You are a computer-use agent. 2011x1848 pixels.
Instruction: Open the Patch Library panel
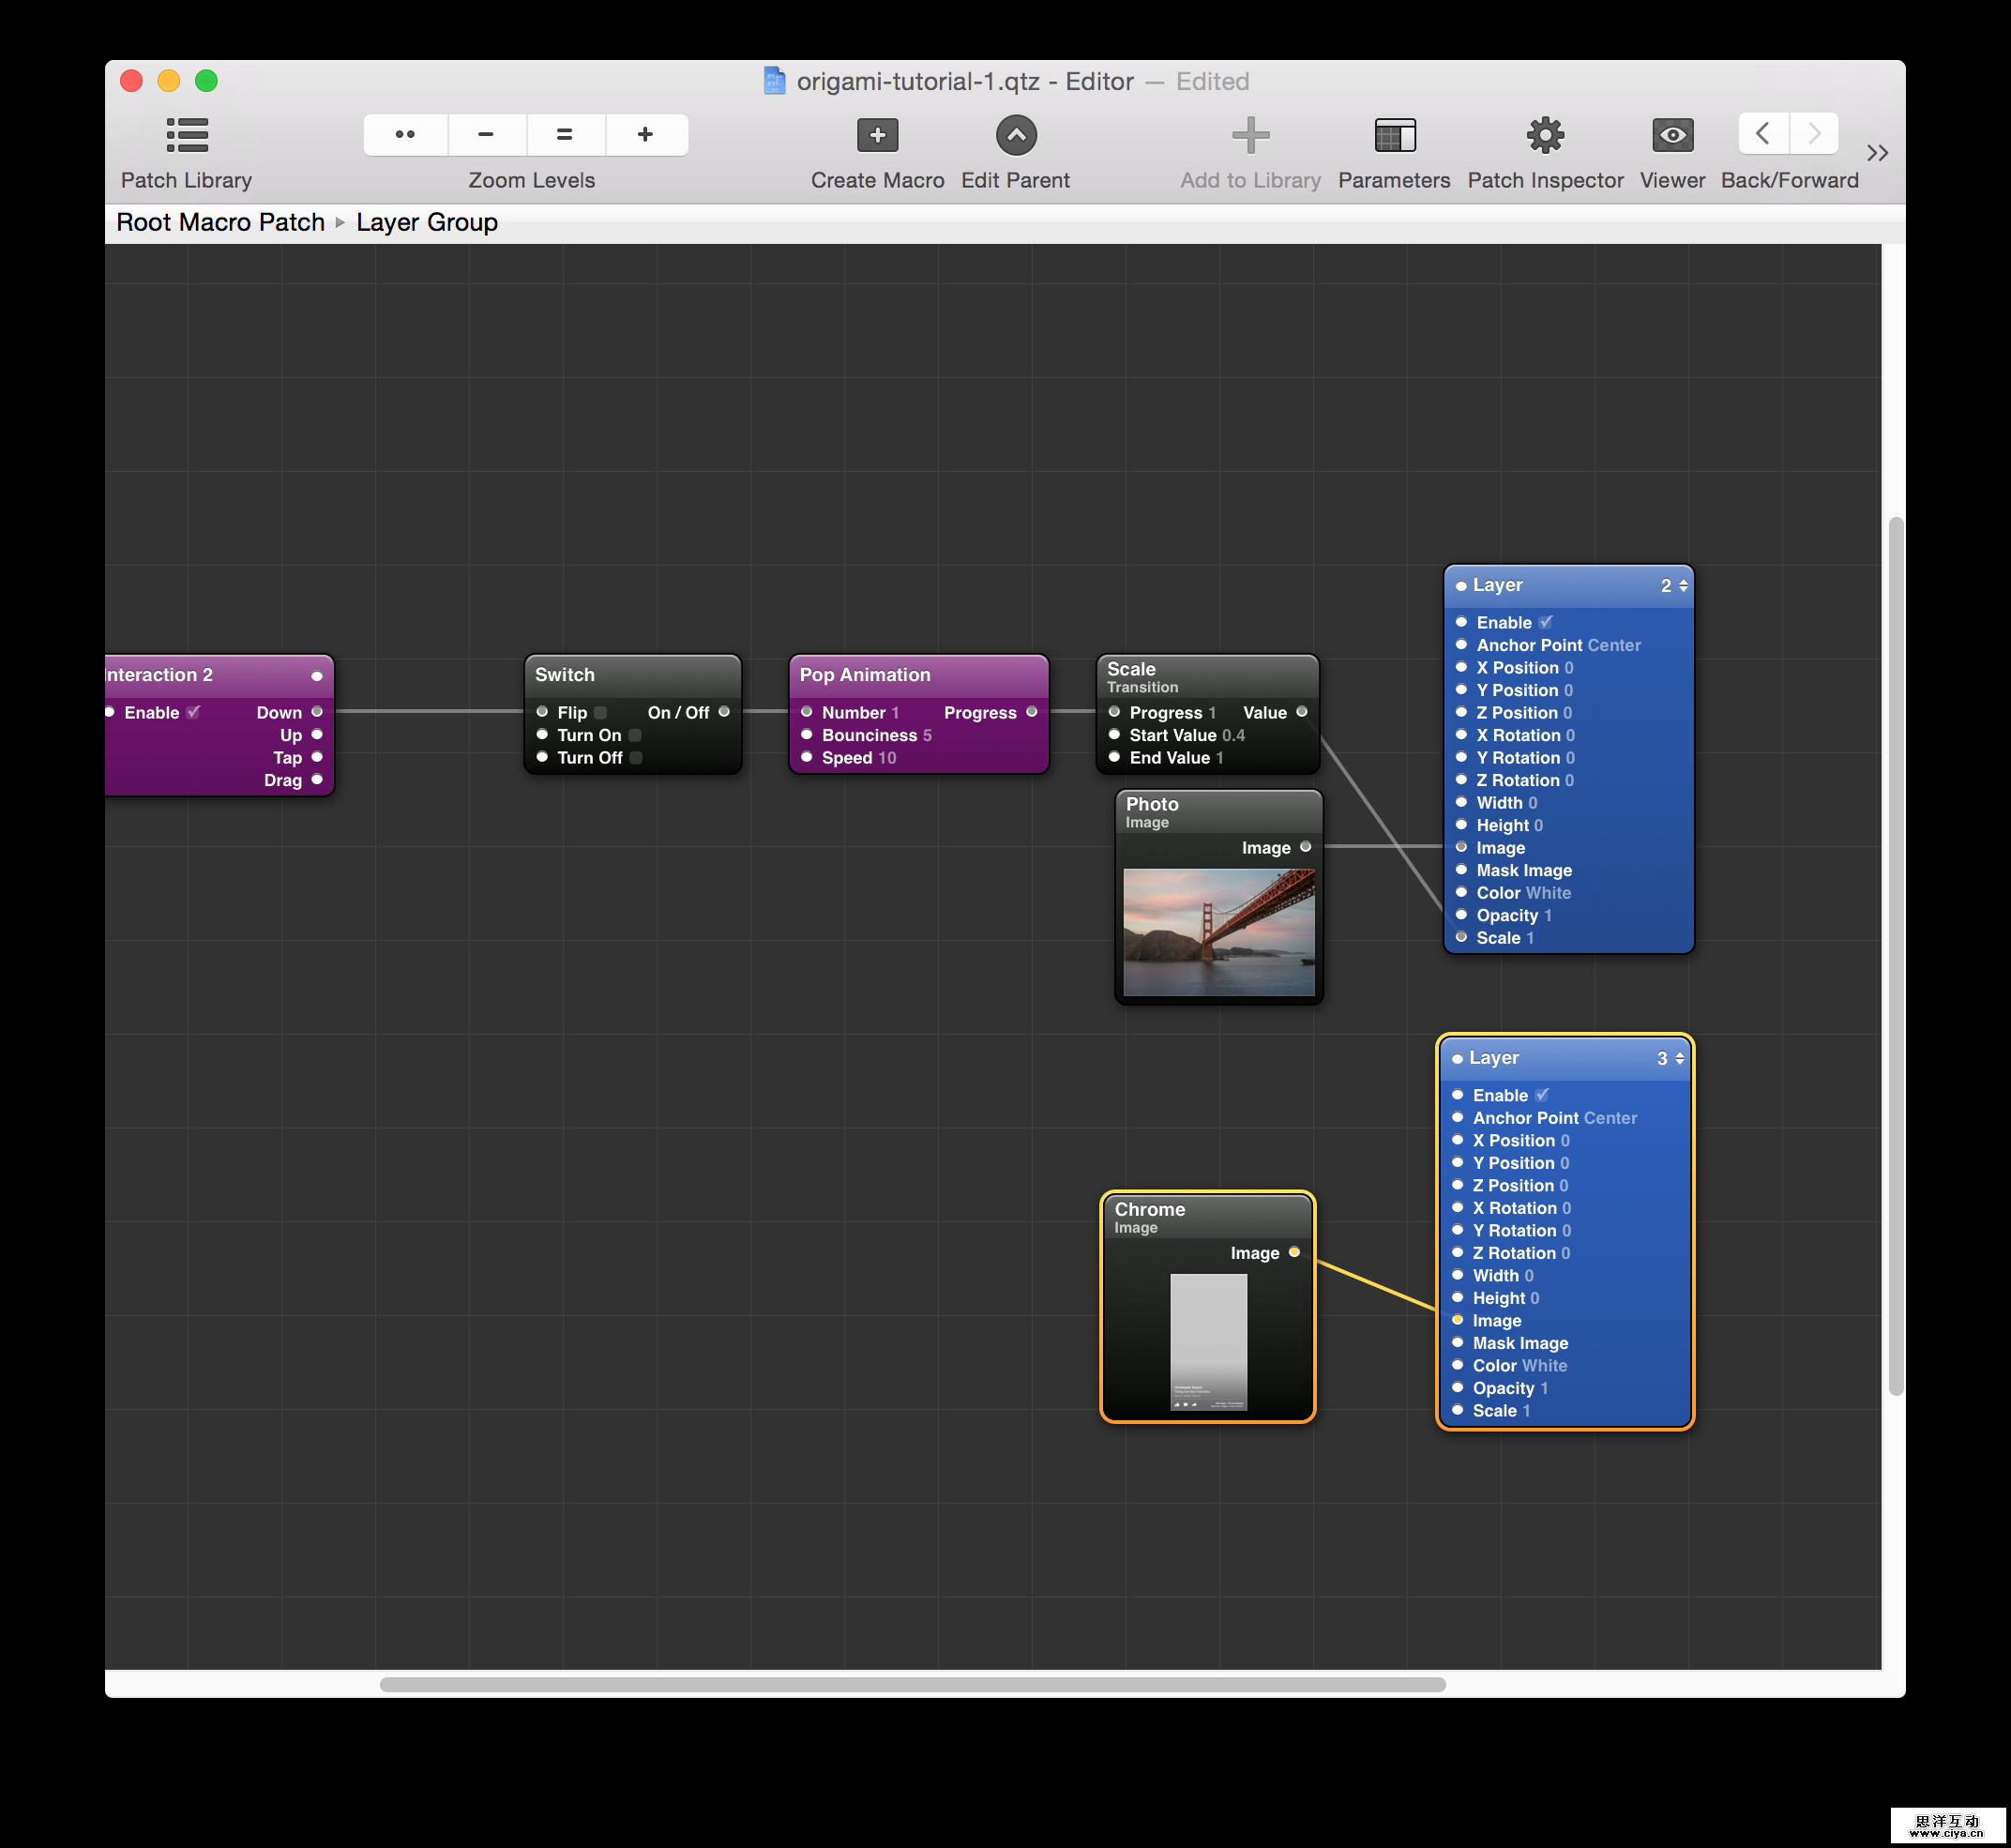pos(187,135)
